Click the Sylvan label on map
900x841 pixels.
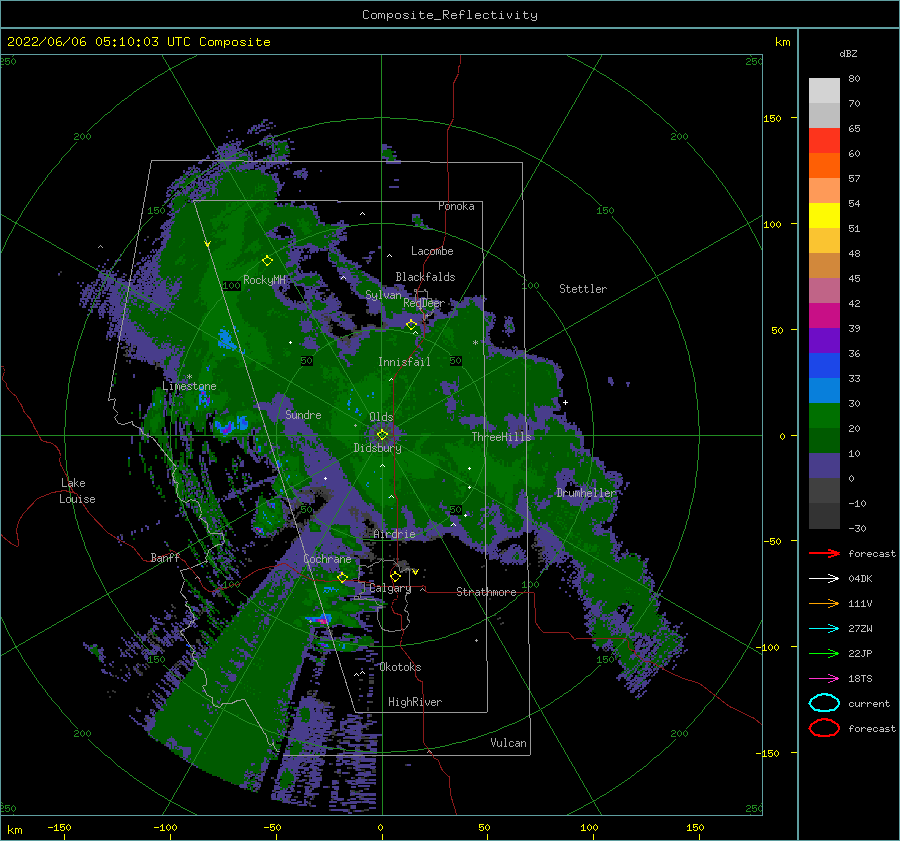pos(383,295)
